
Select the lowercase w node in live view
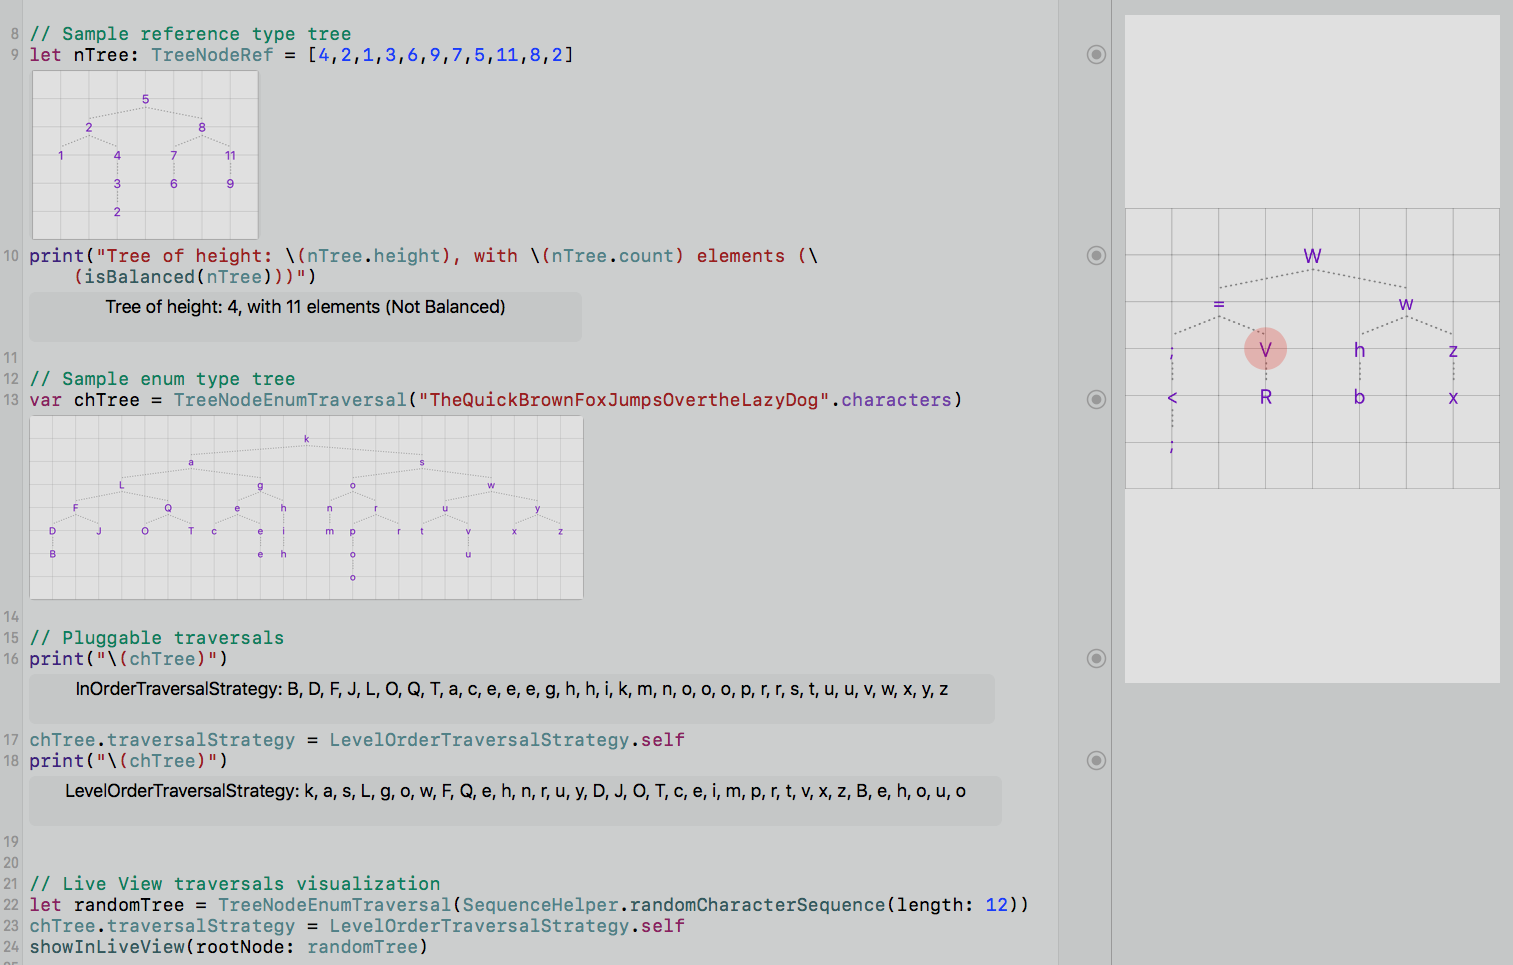(1406, 304)
